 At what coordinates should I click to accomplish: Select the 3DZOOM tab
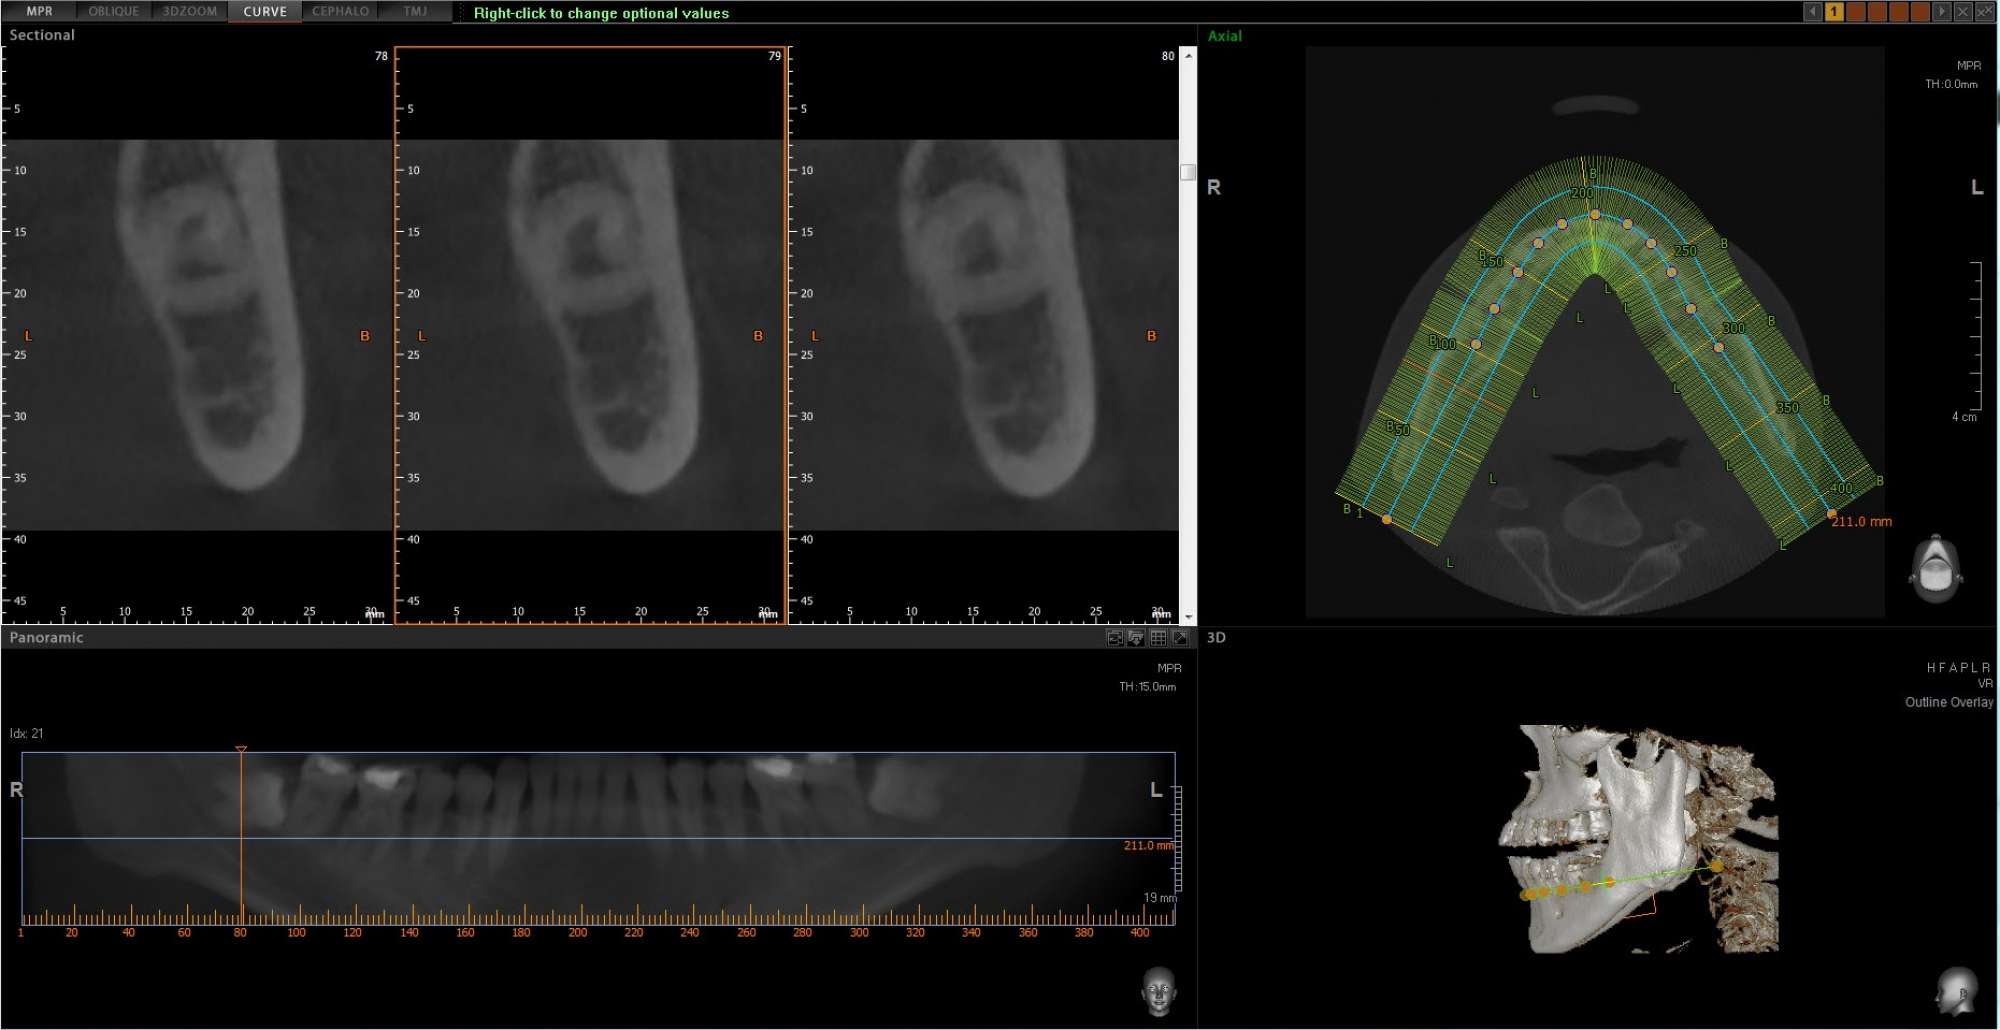click(190, 11)
